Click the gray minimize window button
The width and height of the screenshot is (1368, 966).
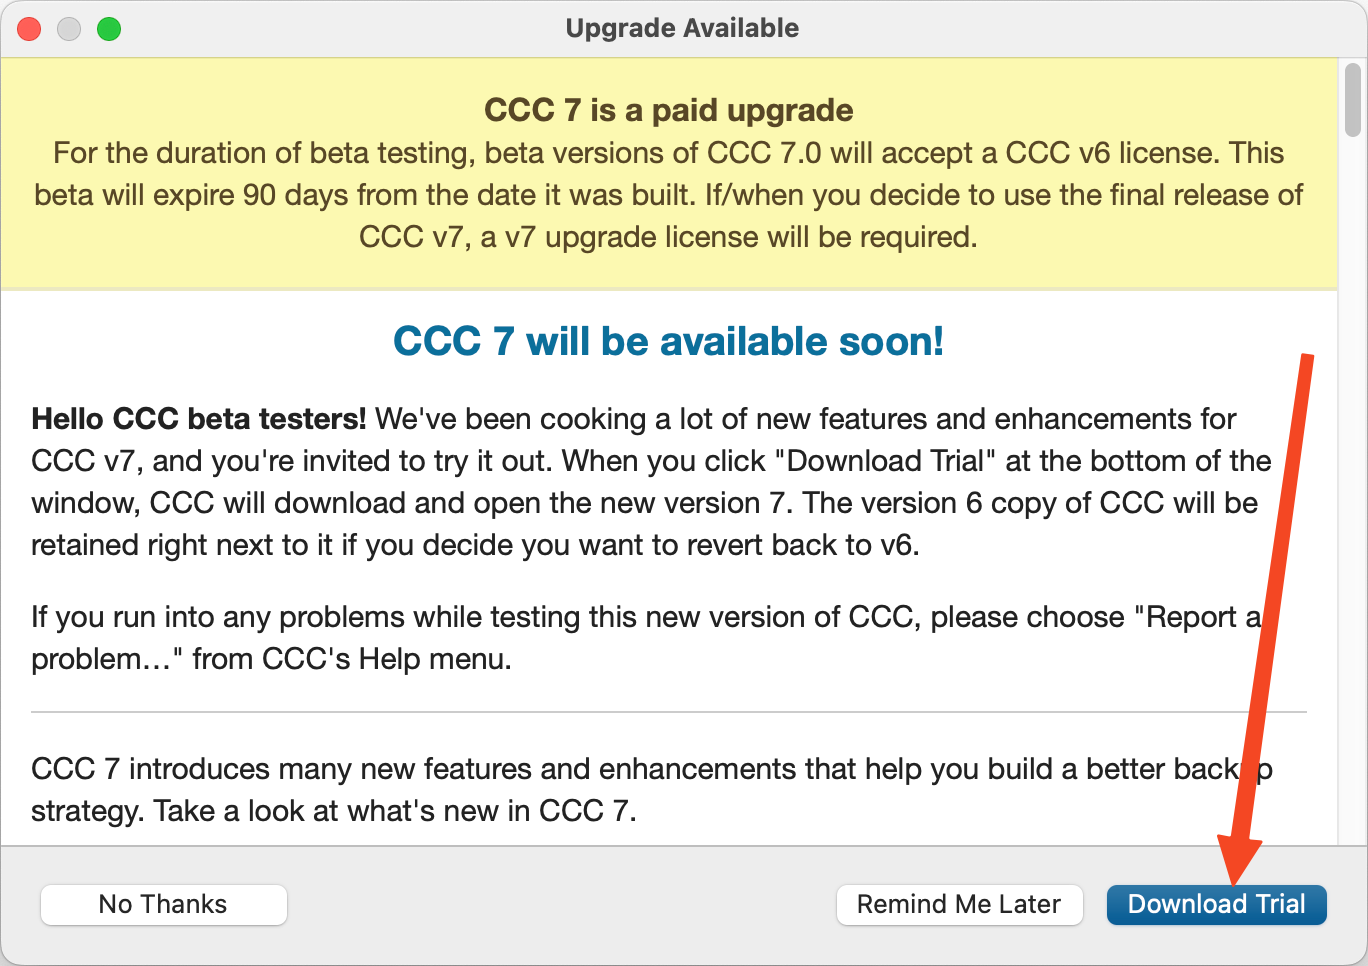[69, 29]
